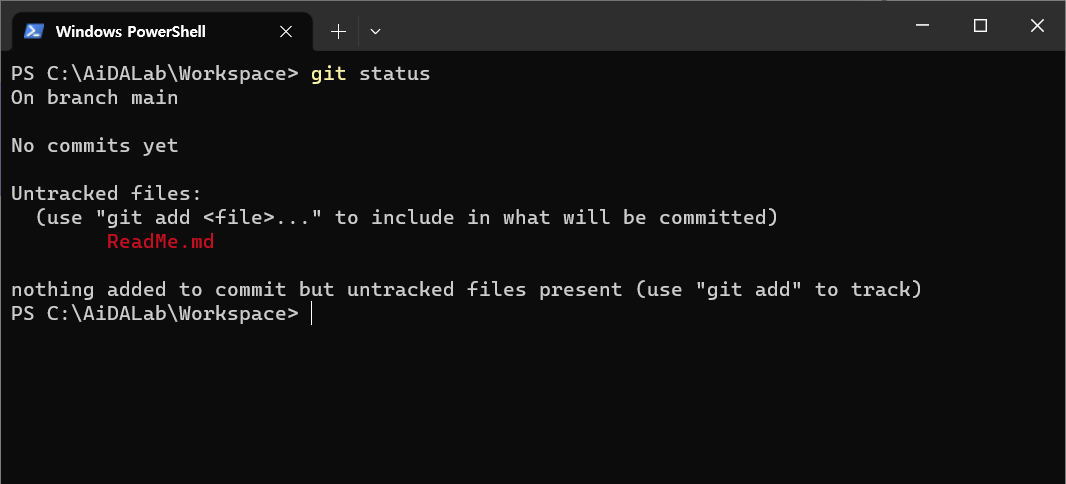The width and height of the screenshot is (1066, 484).
Task: Close the Windows PowerShell tab
Action: [286, 31]
